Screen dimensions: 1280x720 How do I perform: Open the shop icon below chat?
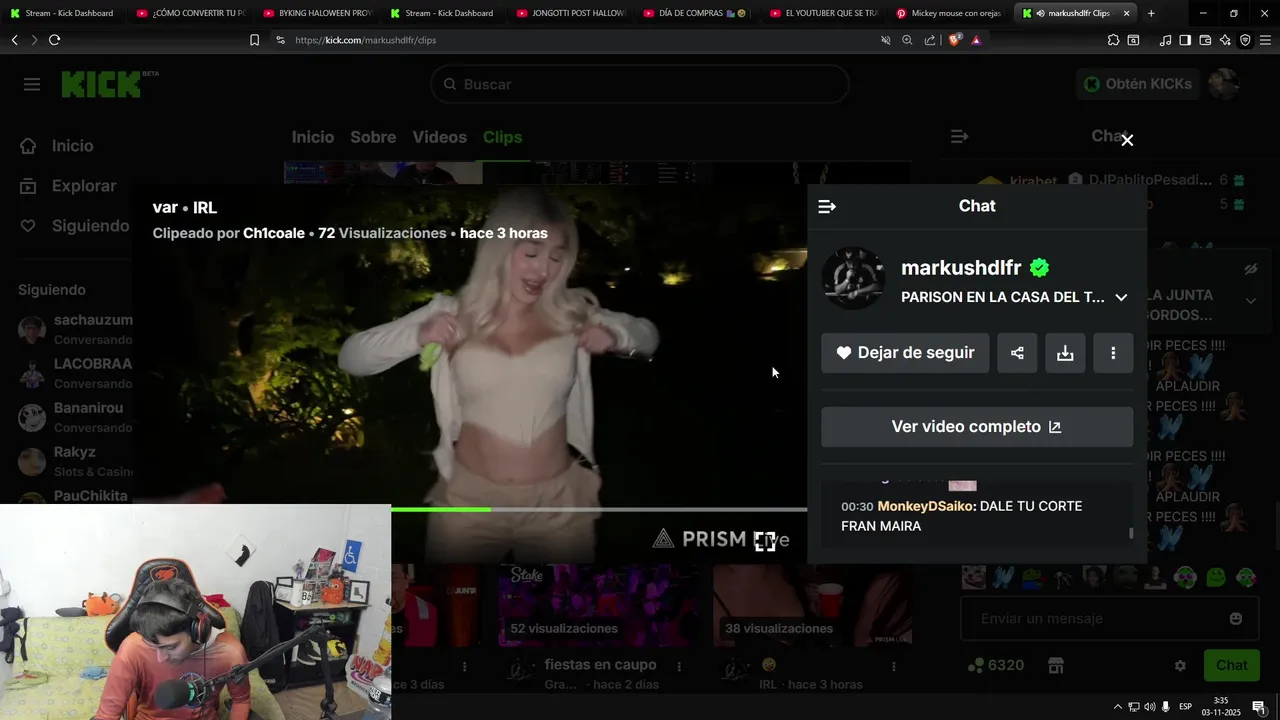coord(1055,666)
